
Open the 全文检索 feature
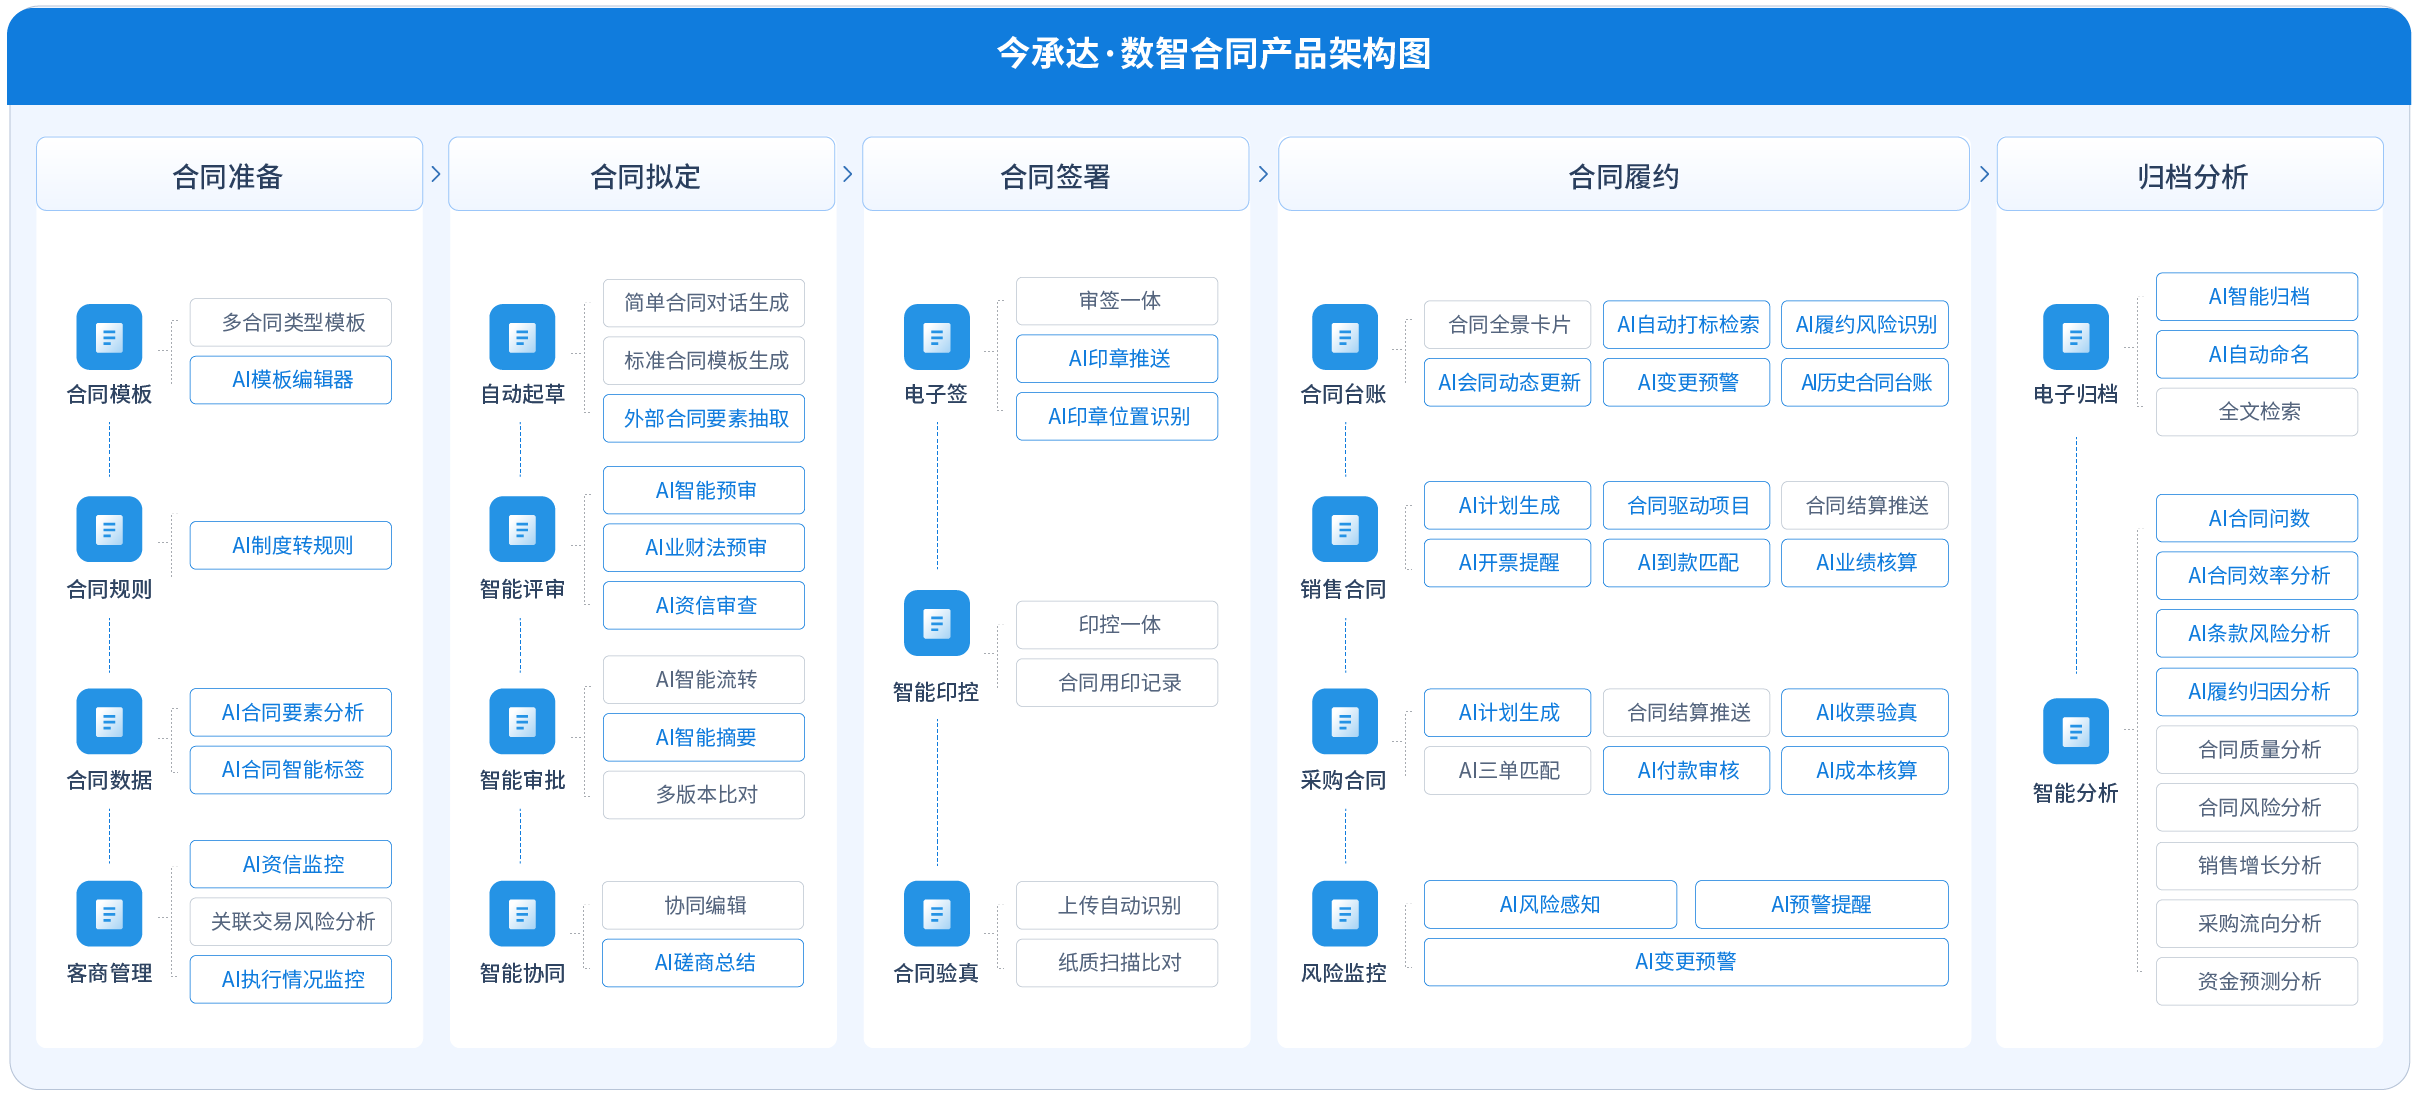coord(2257,412)
